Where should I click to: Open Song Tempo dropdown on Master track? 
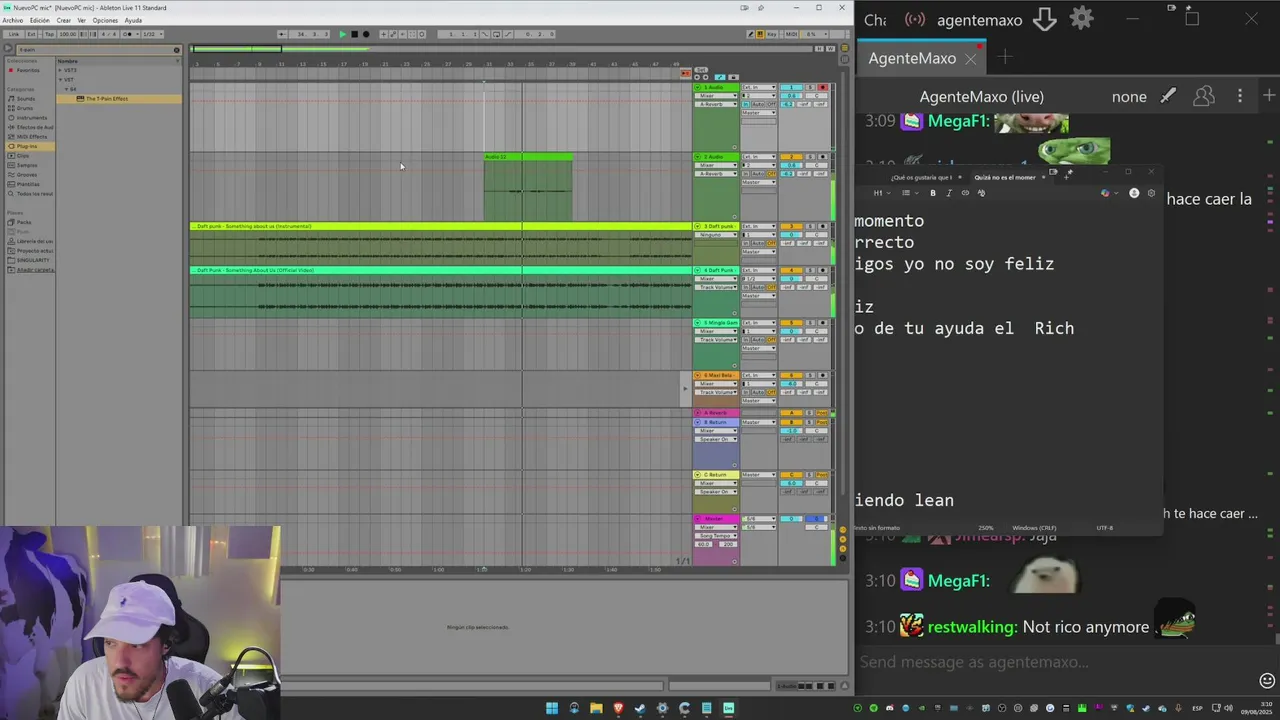(716, 536)
